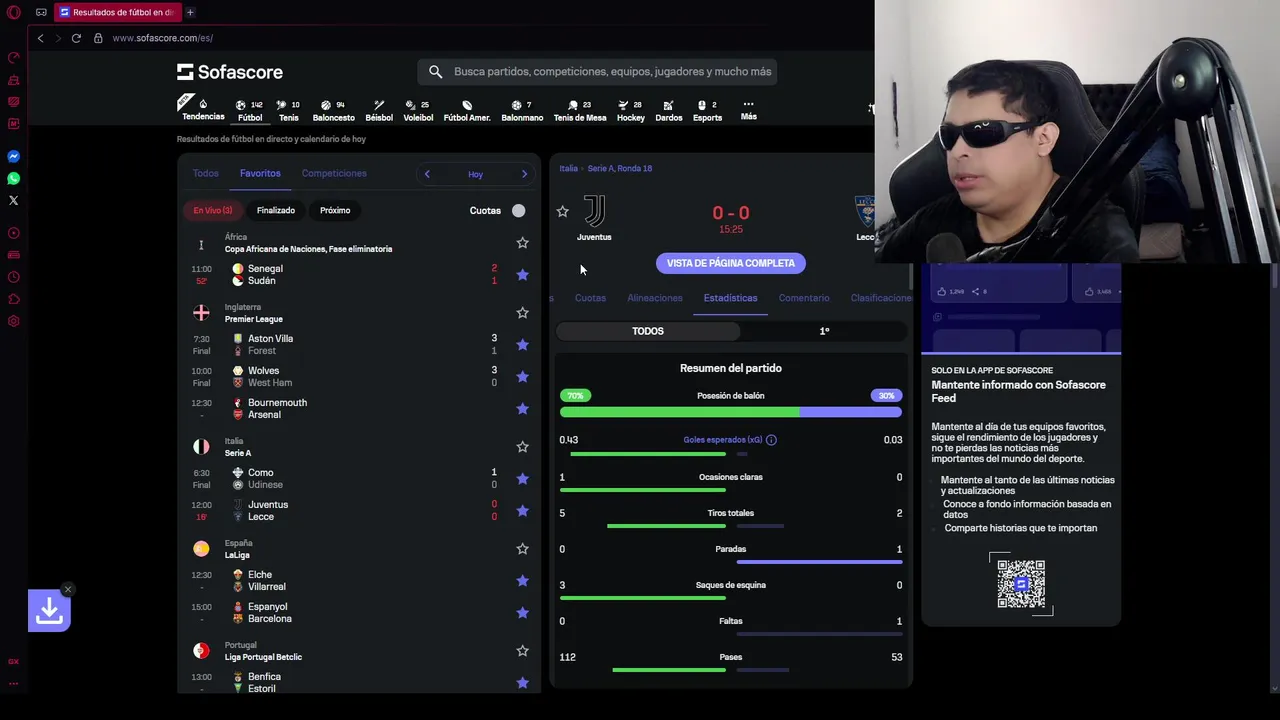Unfavorite the Senegal vs Sudán match
This screenshot has height=720, width=1280.
coord(522,274)
